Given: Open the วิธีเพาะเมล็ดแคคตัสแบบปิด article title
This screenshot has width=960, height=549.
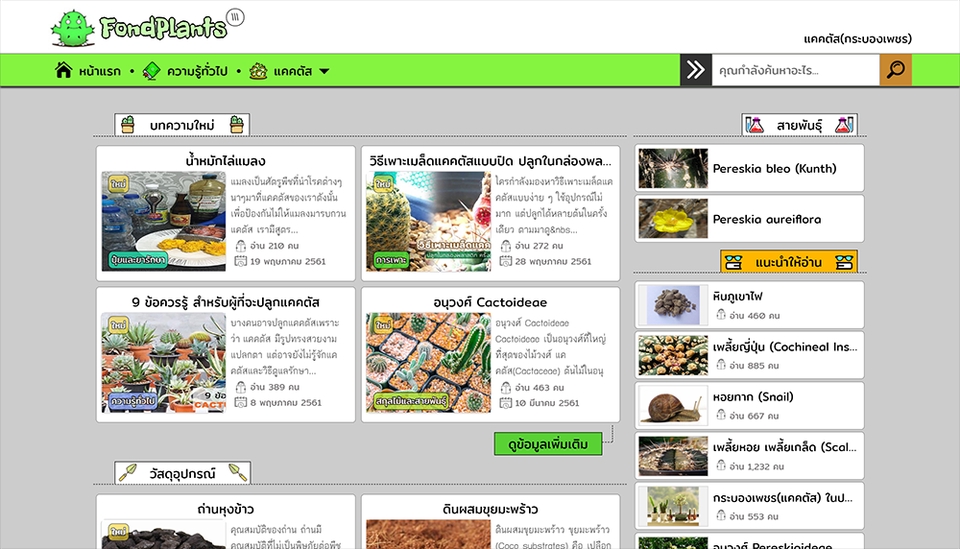Looking at the screenshot, I should point(490,161).
